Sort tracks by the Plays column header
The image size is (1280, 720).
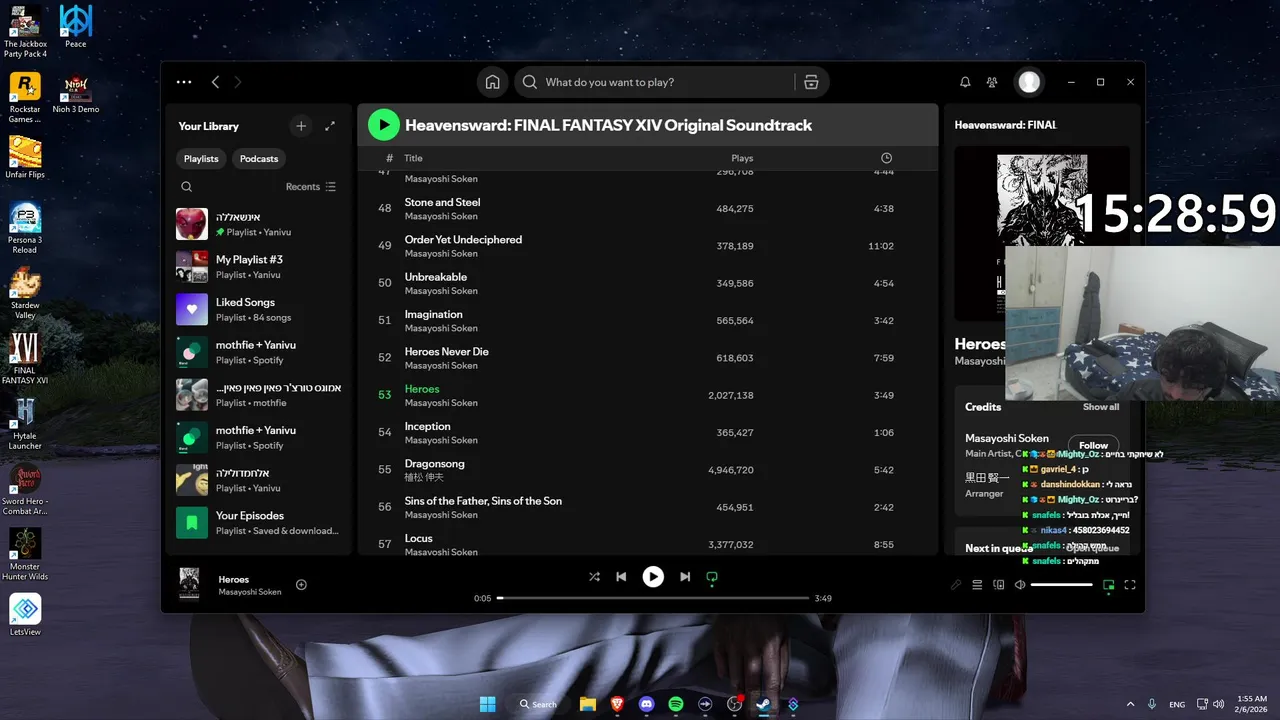point(742,158)
